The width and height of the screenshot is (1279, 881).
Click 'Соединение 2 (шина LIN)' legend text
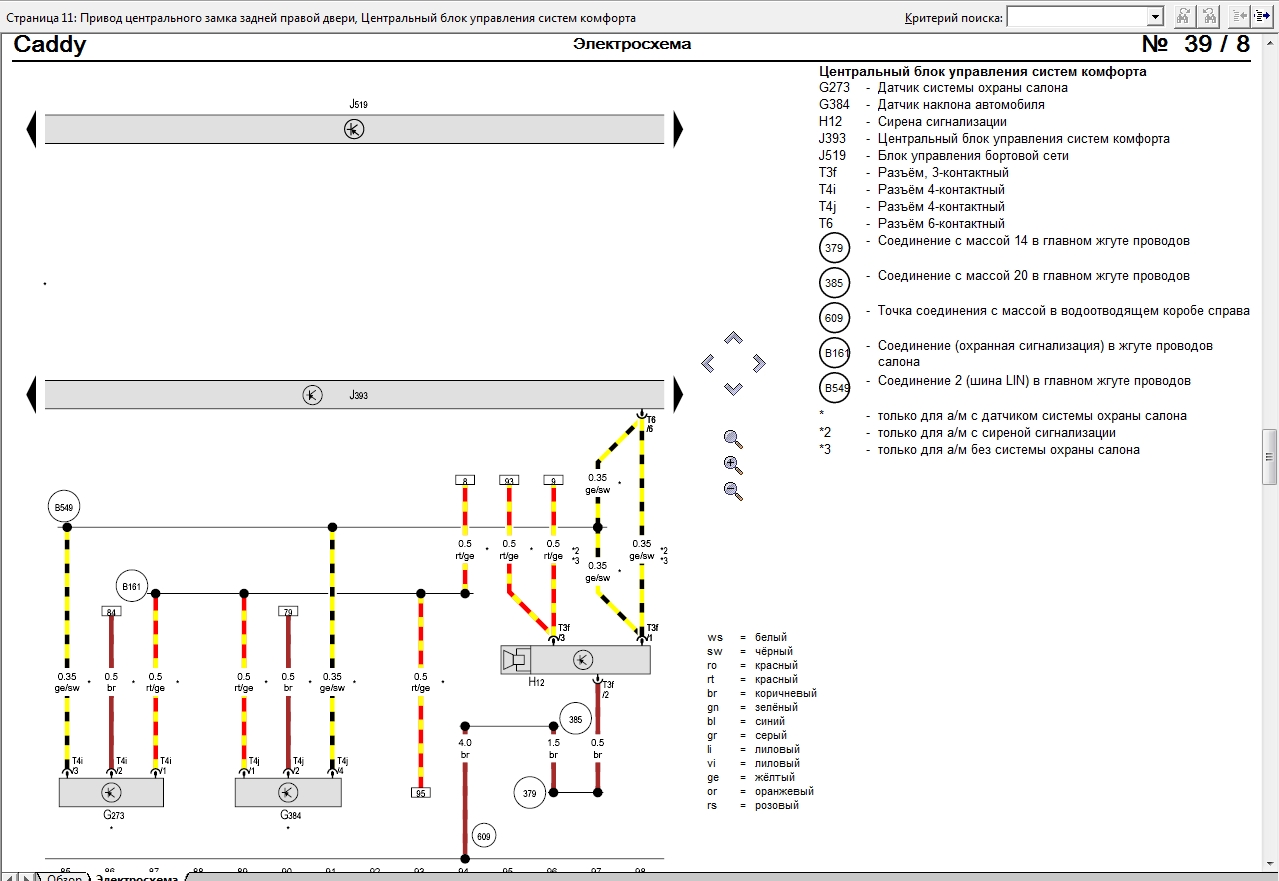1034,381
